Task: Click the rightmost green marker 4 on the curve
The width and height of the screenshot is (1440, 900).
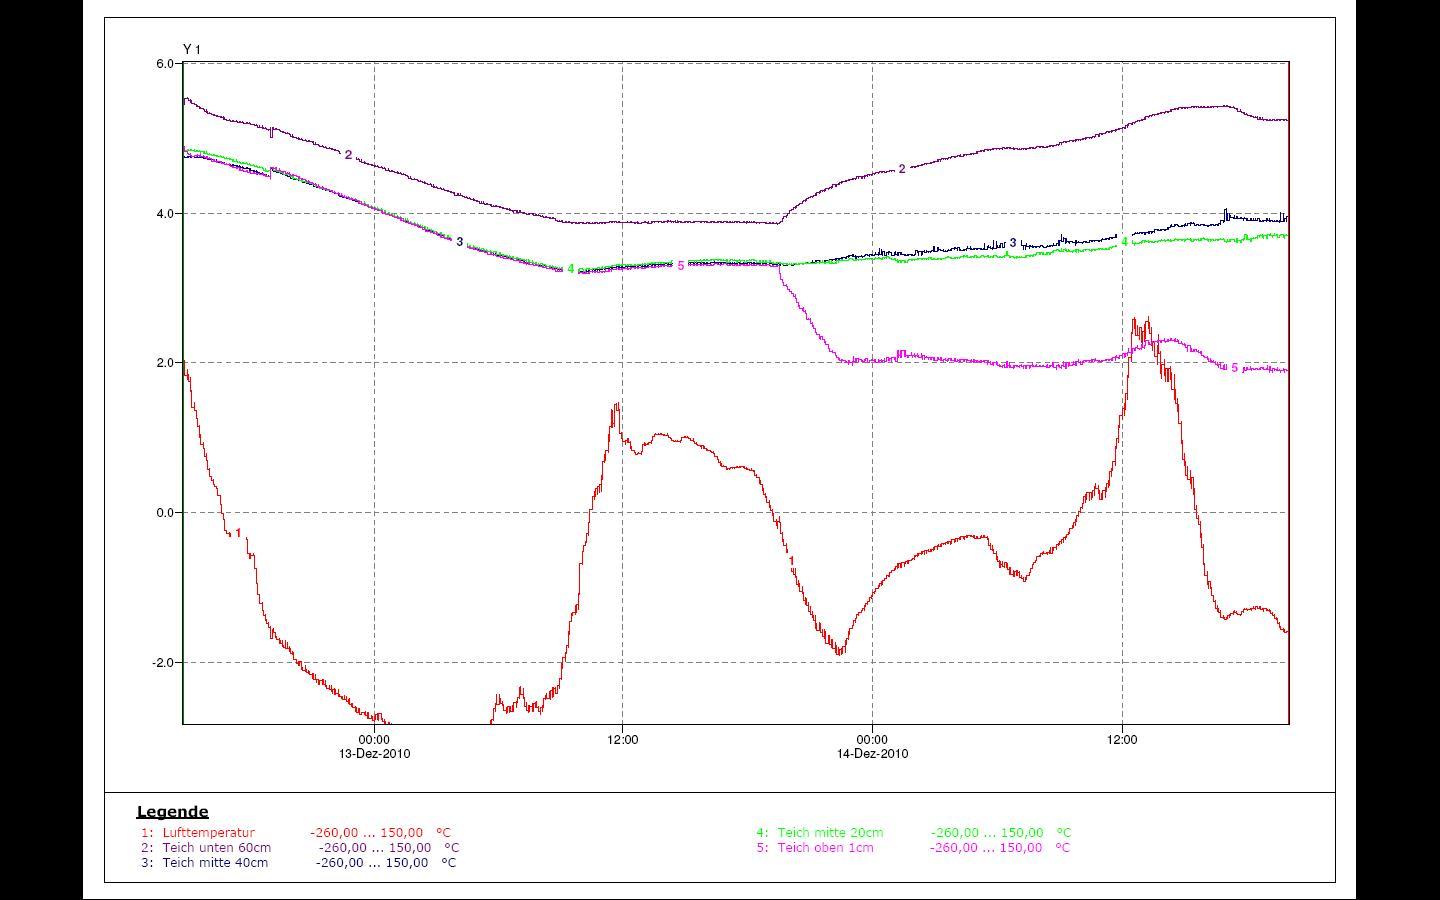Action: (1124, 242)
